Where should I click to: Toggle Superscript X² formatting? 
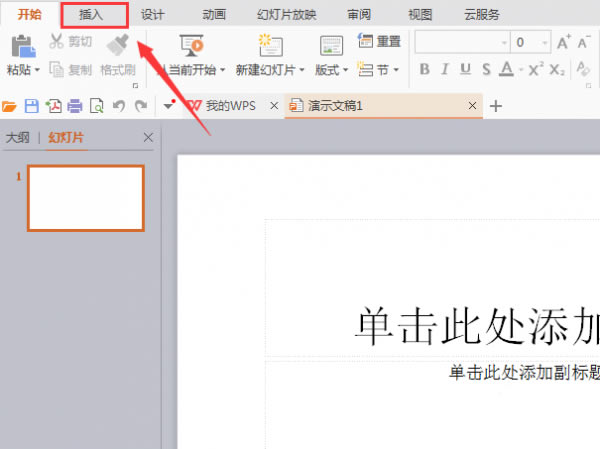[535, 69]
